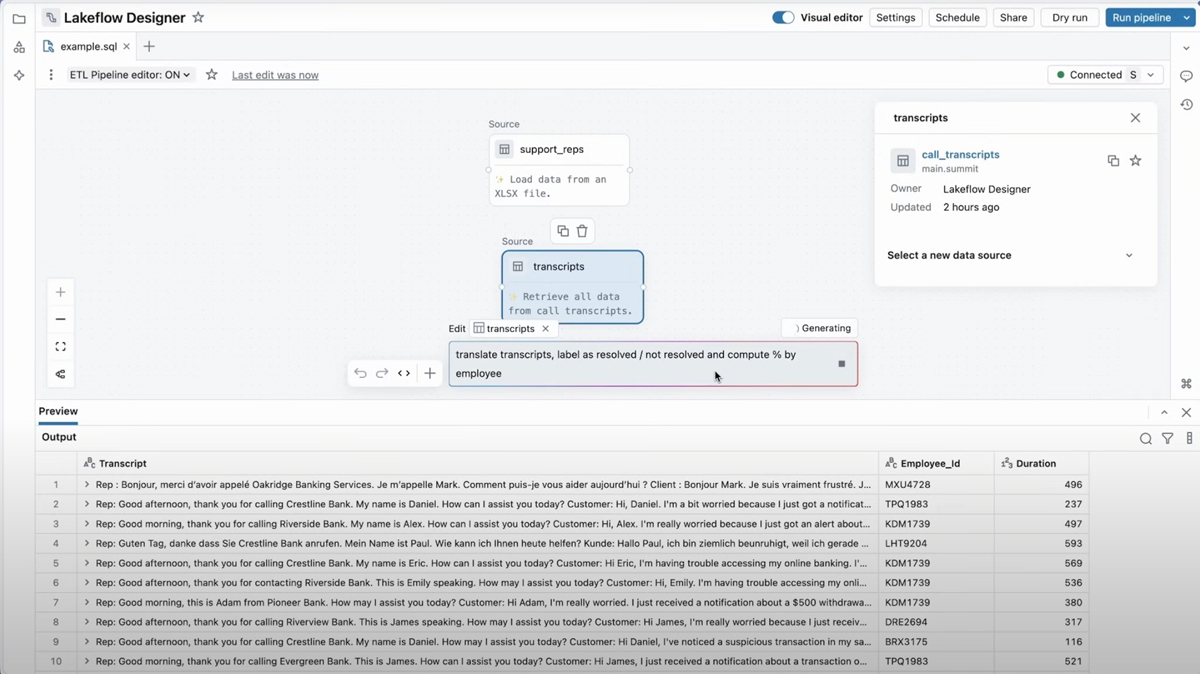Image resolution: width=1200 pixels, height=674 pixels.
Task: Undo the last edit in toolbar
Action: 360,373
